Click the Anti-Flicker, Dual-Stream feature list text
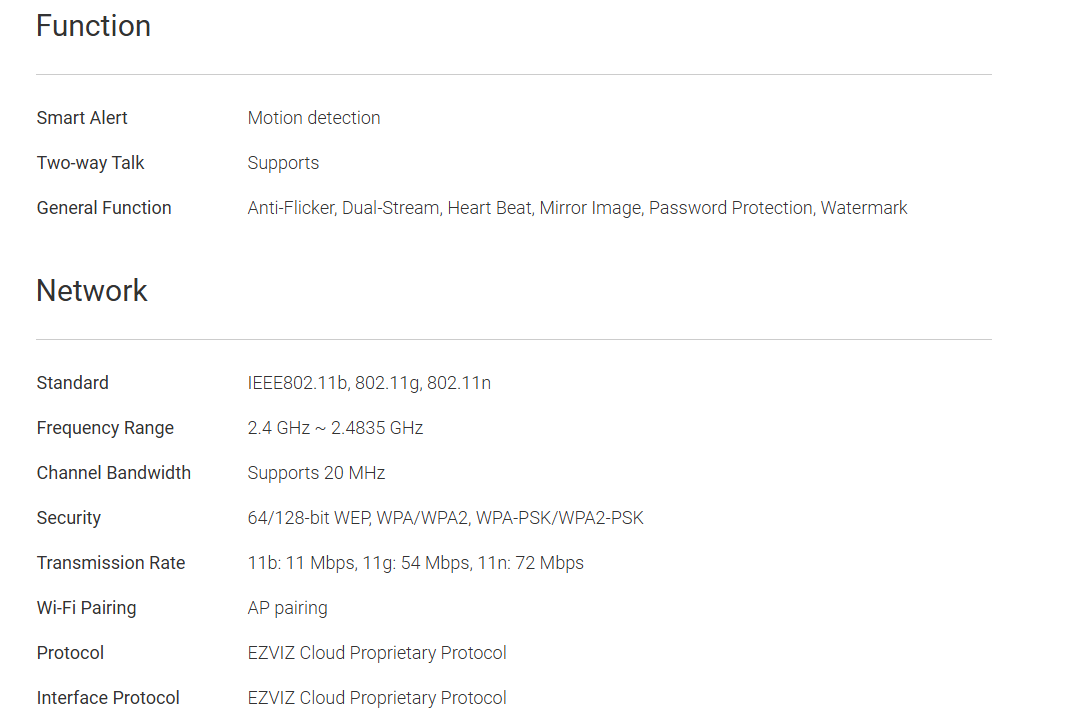 click(577, 208)
